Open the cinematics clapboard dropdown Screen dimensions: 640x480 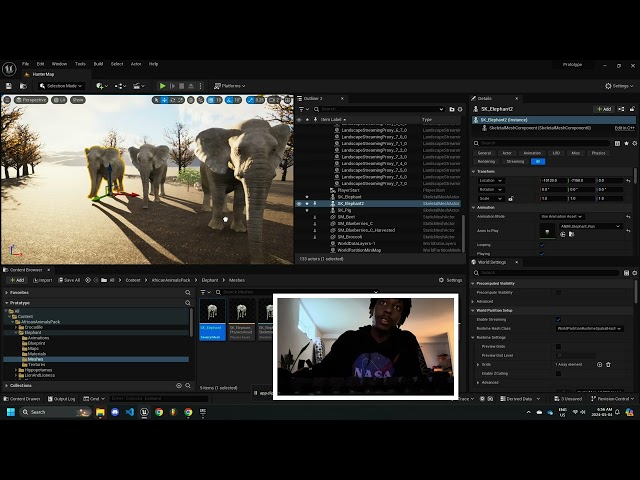point(139,86)
